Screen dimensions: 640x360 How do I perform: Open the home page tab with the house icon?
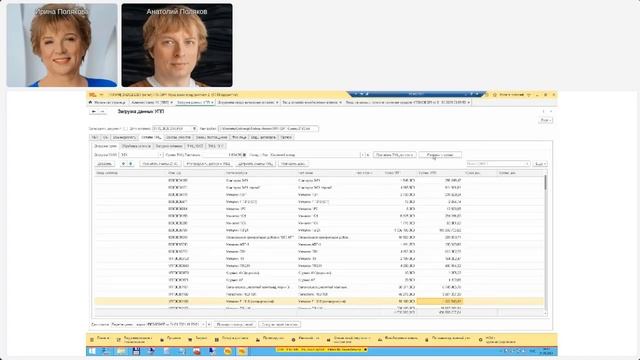tap(107, 102)
